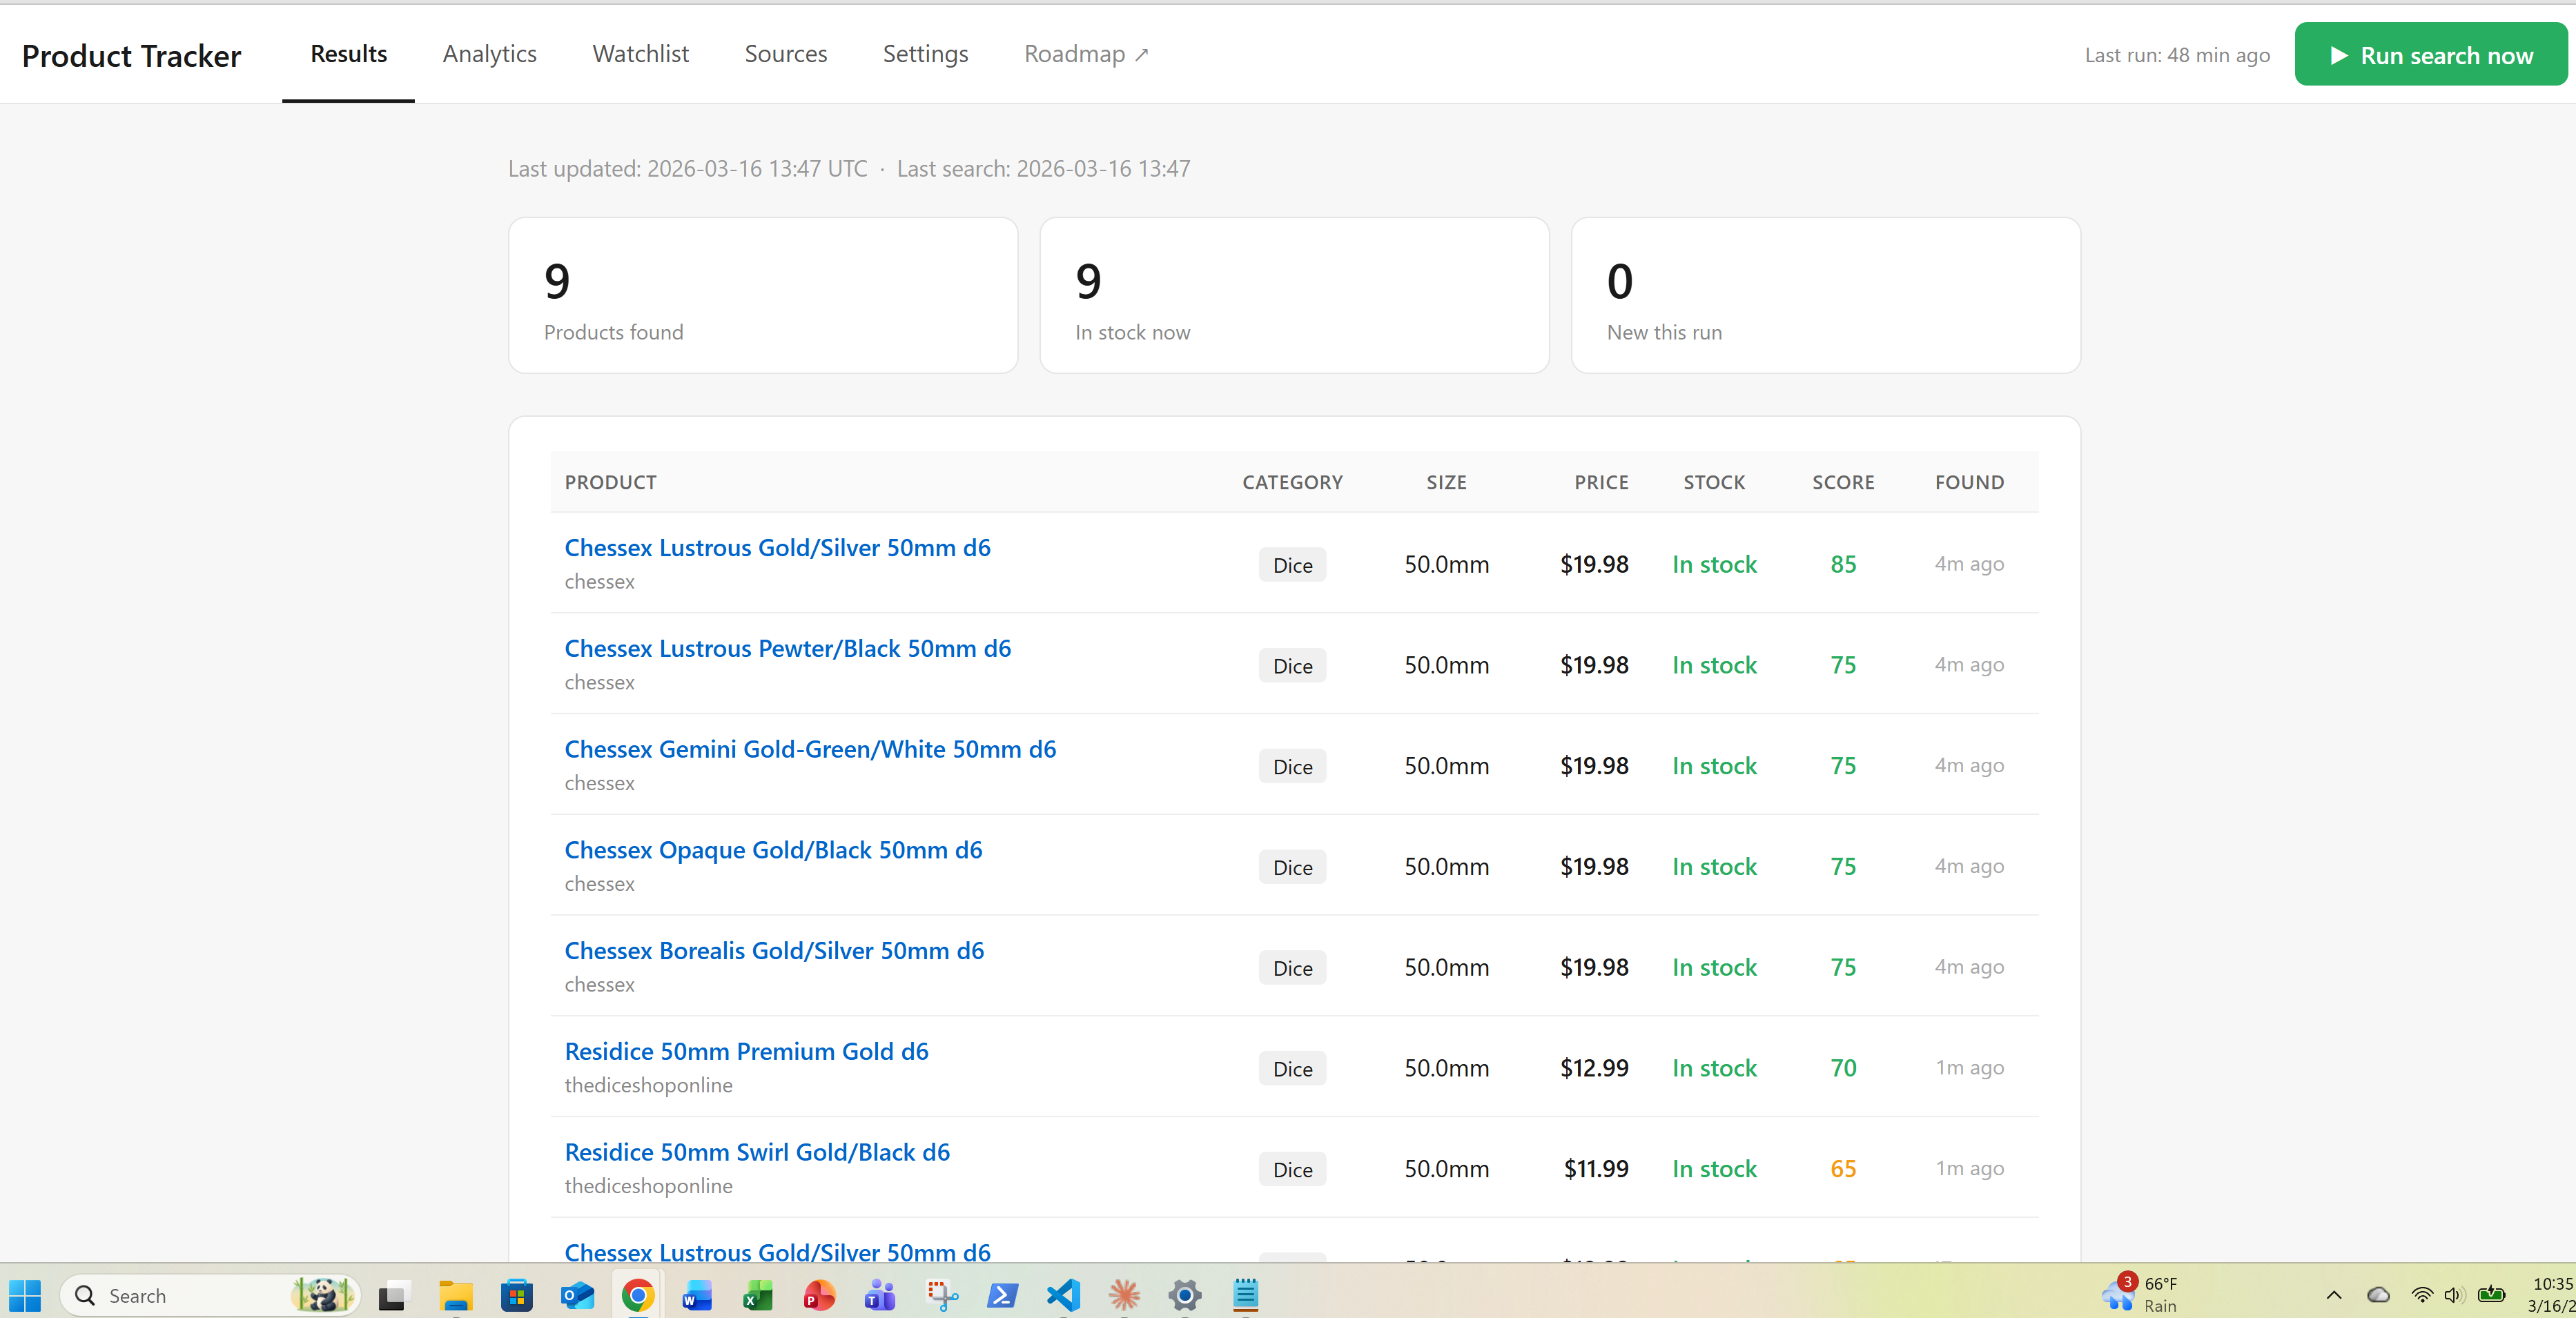Expand the hidden system tray icons chevron

(2333, 1295)
